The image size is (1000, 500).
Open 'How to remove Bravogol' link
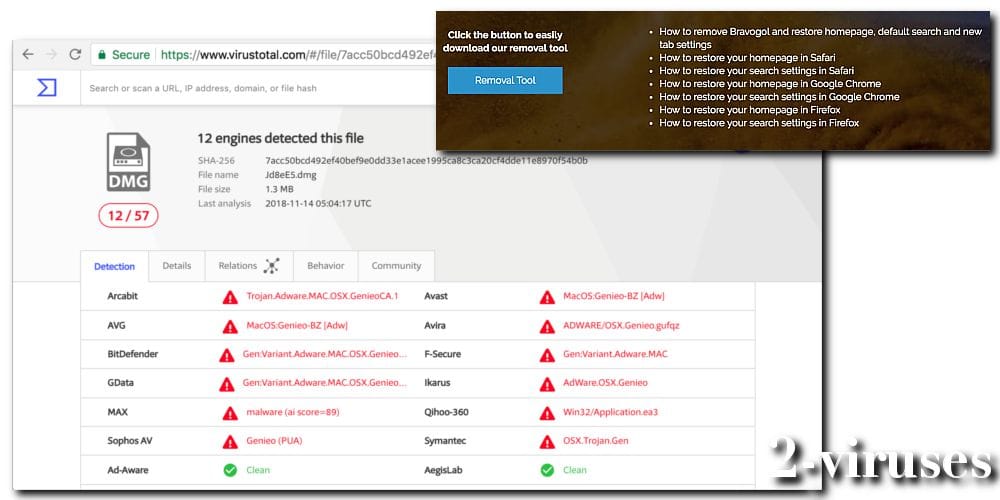point(821,38)
